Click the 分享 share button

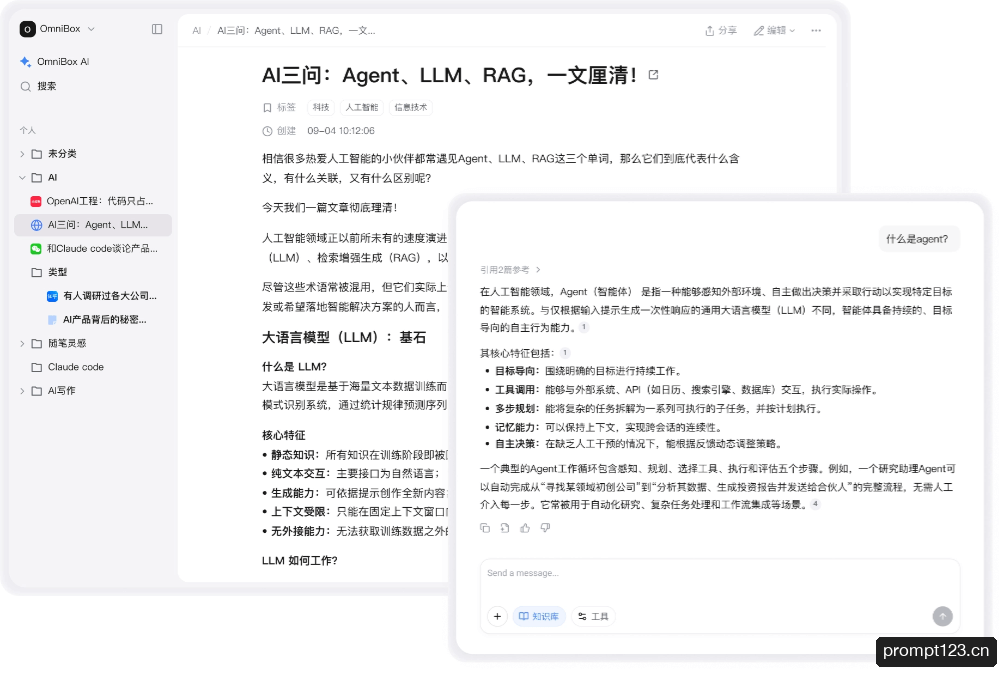(x=721, y=31)
